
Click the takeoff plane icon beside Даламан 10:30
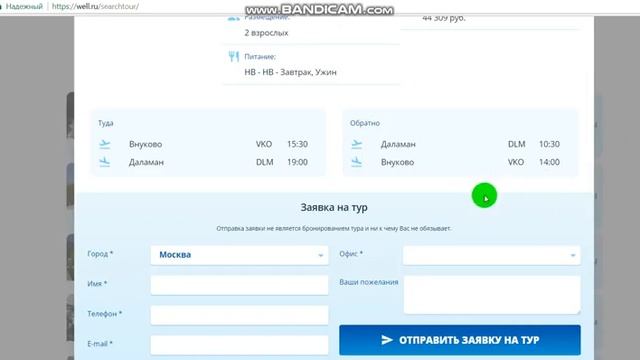(357, 144)
